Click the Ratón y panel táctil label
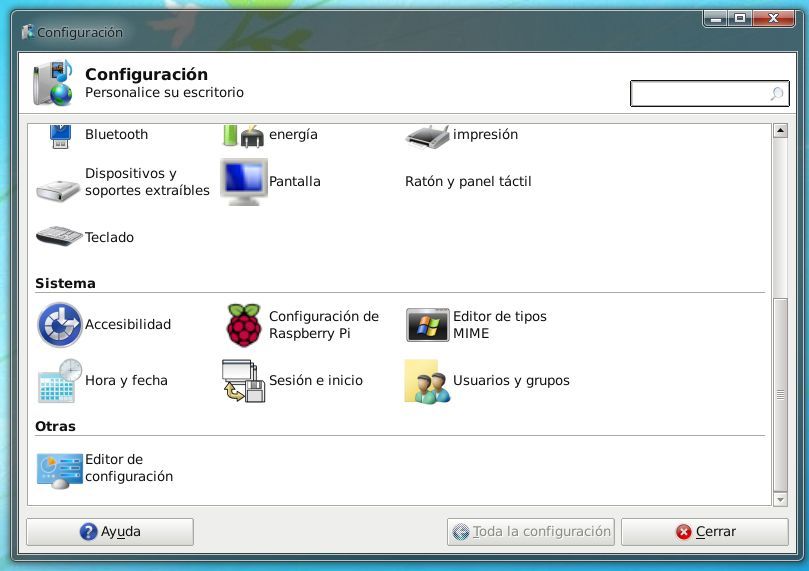809x571 pixels. (x=468, y=182)
